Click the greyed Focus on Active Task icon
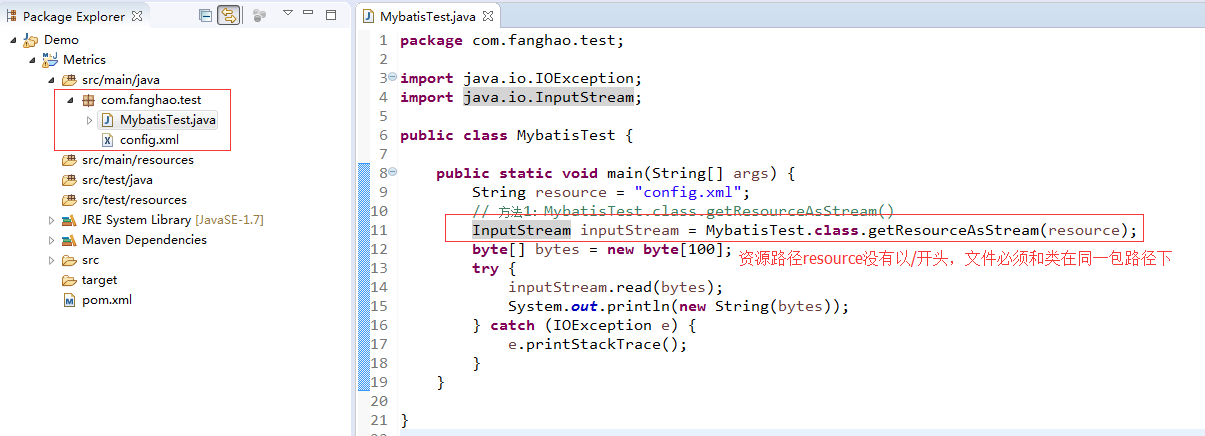The image size is (1205, 436). [x=259, y=15]
